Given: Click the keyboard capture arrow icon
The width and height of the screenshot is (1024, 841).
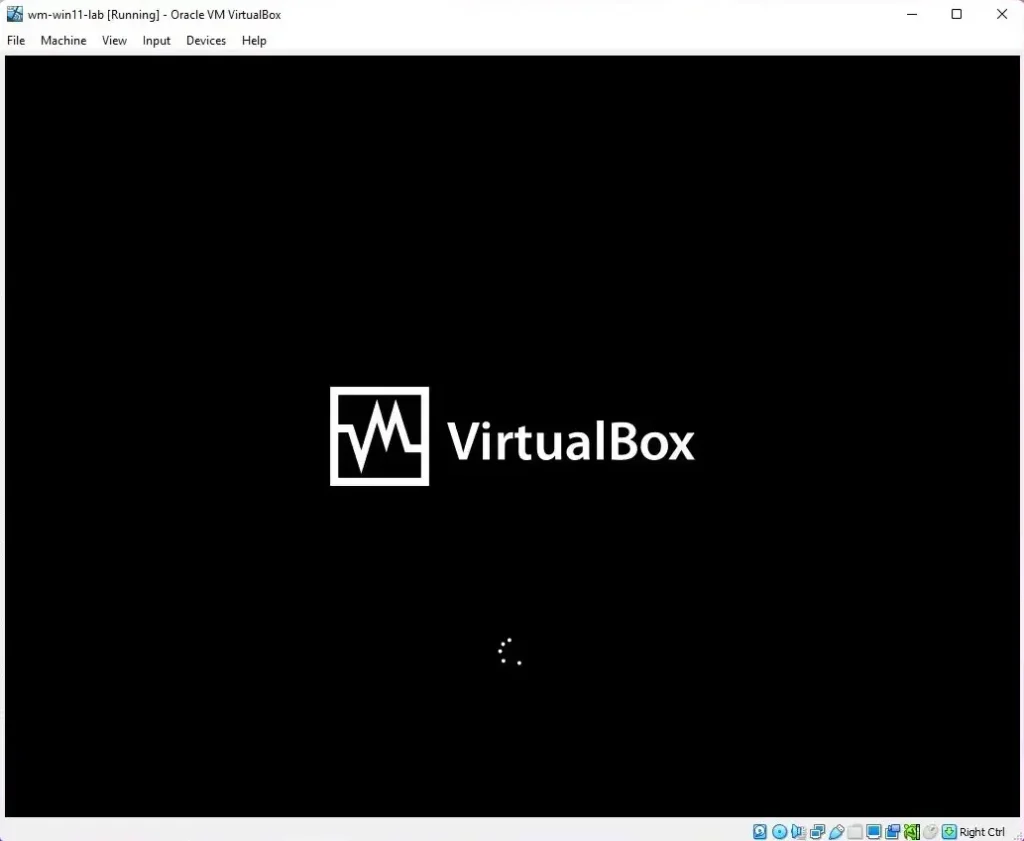Looking at the screenshot, I should pos(949,832).
